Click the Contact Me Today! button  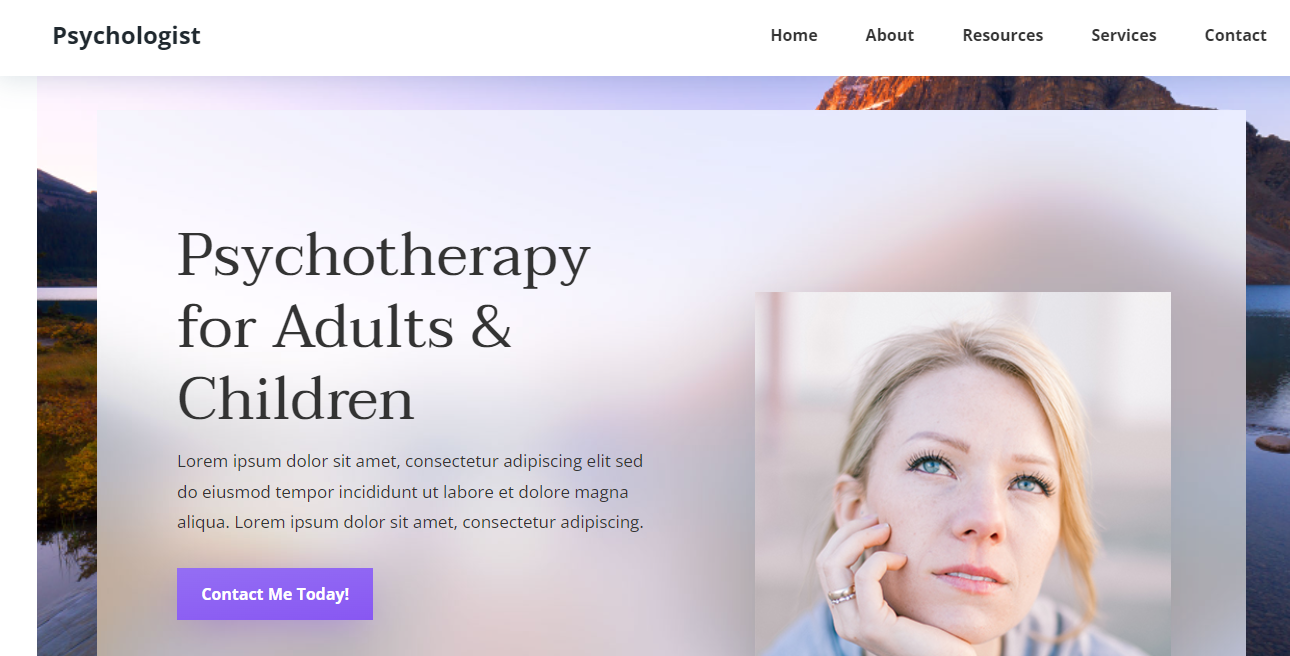tap(275, 594)
